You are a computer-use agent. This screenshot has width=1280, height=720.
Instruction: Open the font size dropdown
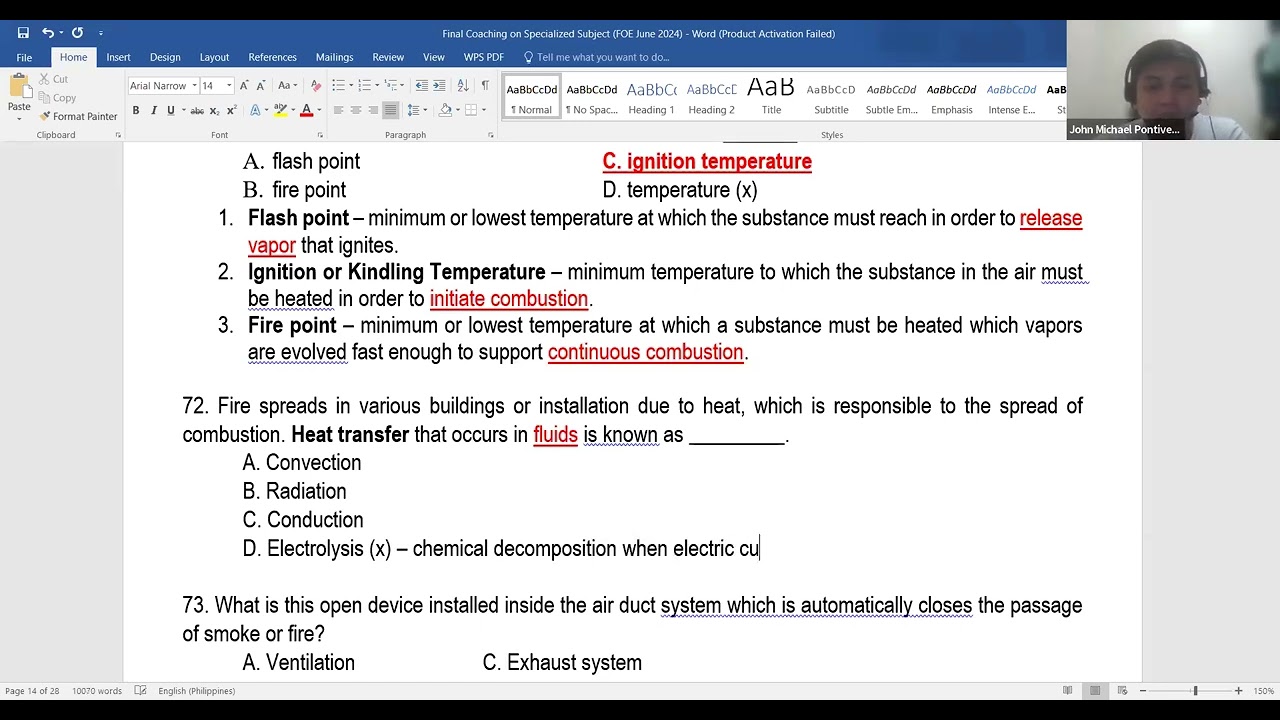(x=229, y=86)
